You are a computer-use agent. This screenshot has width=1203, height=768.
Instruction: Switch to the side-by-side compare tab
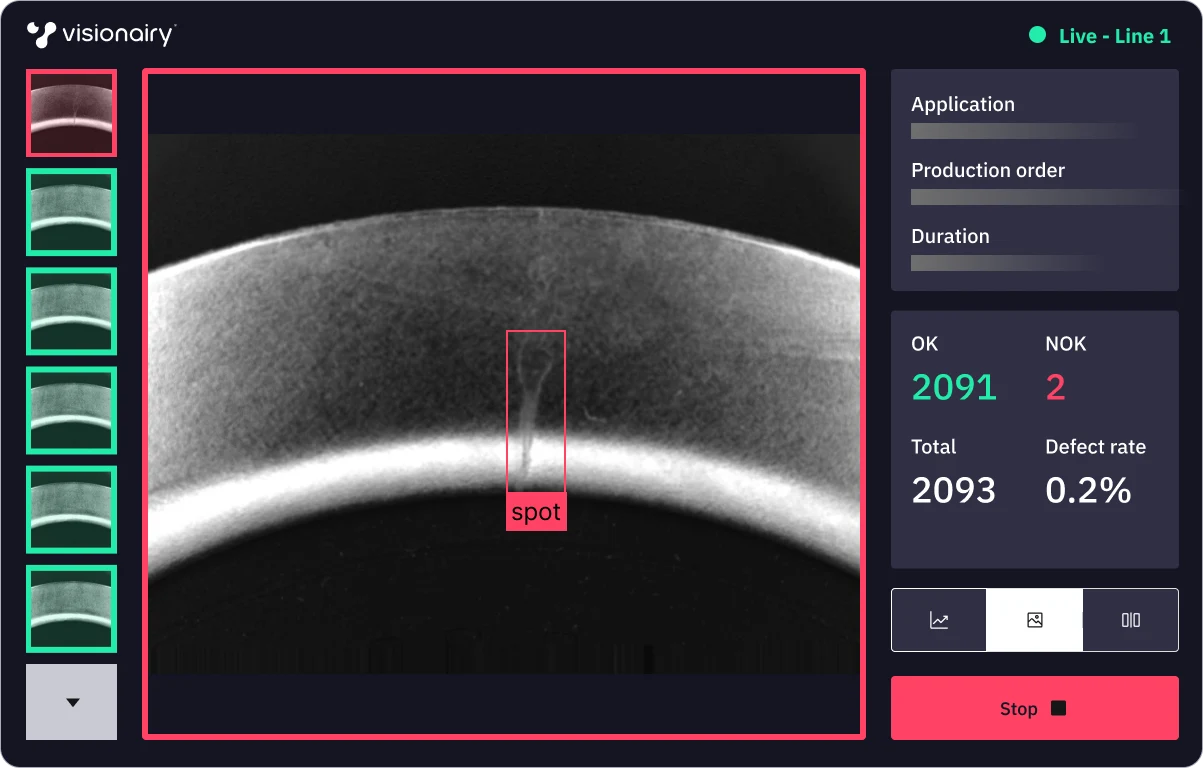coord(1130,620)
